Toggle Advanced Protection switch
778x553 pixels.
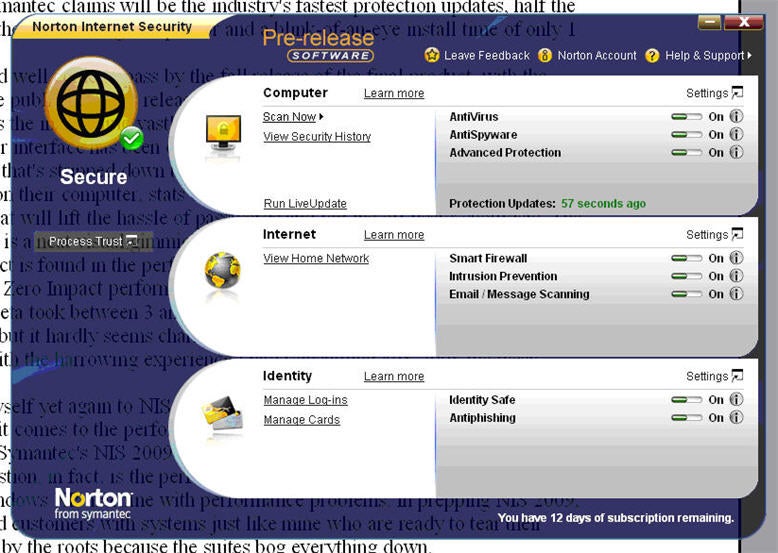[x=687, y=152]
